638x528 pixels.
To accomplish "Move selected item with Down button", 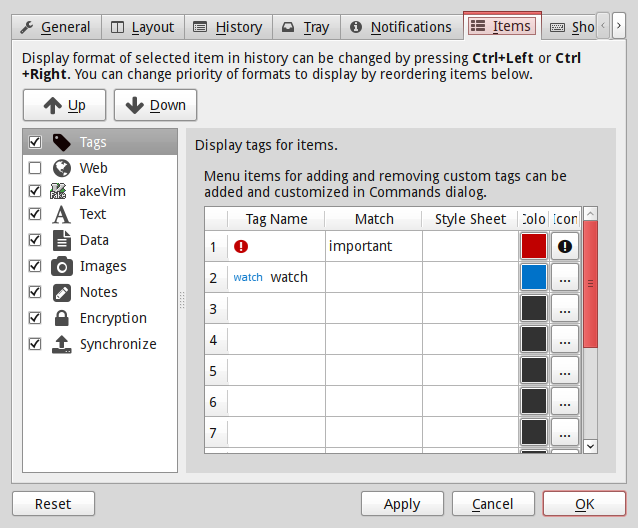I will pos(155,105).
